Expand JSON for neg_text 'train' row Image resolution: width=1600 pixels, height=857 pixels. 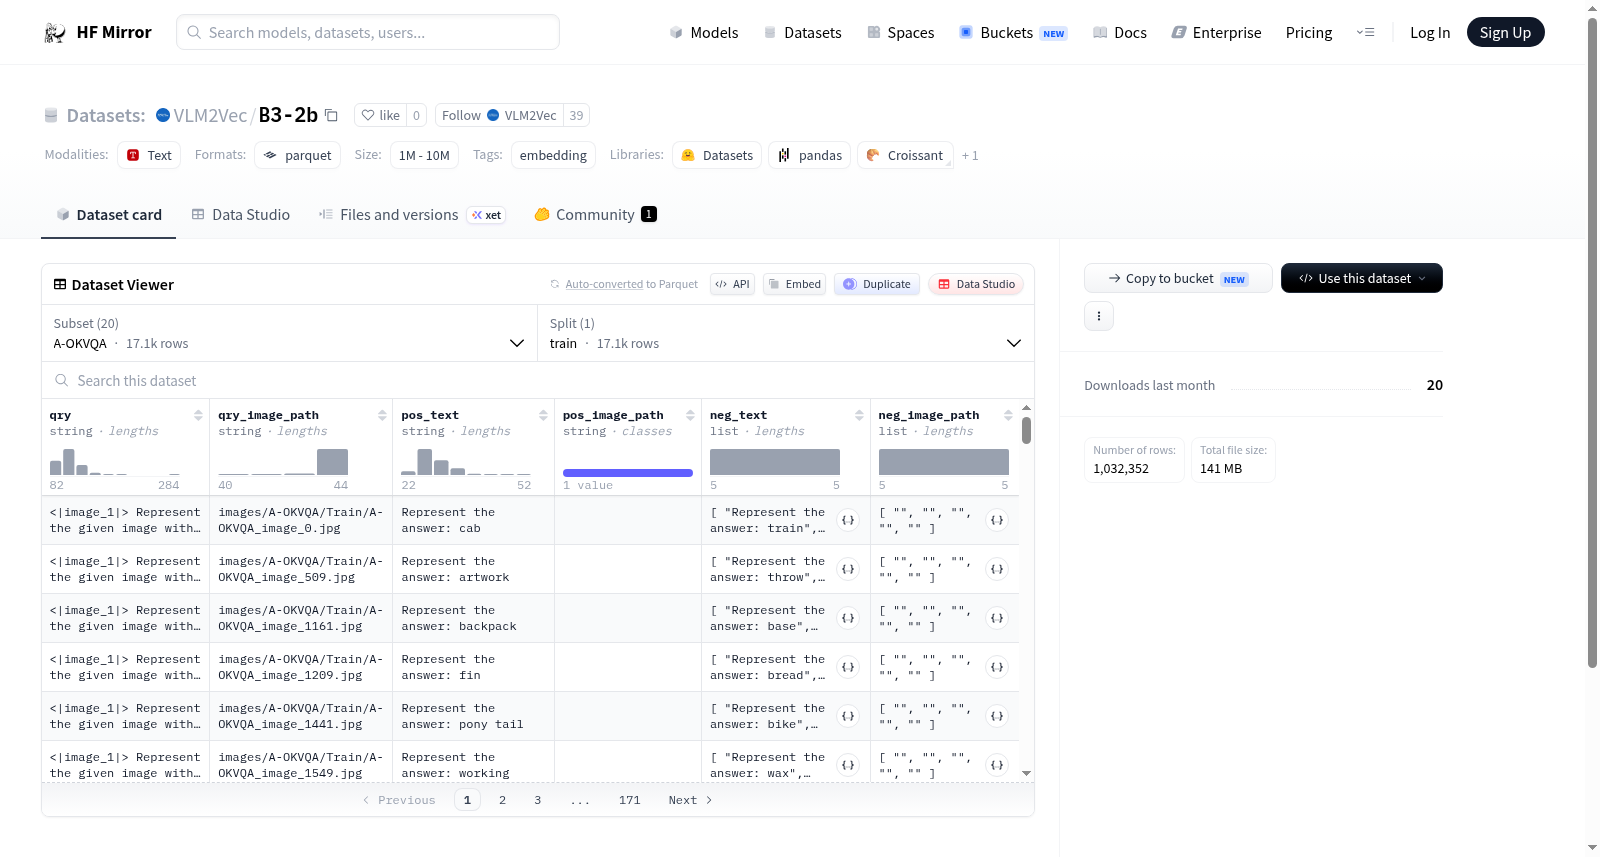848,520
